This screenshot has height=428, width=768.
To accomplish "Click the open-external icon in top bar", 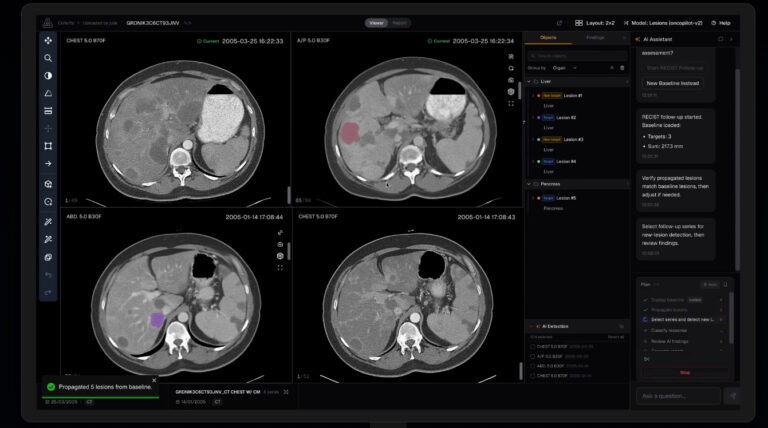I will [x=559, y=23].
